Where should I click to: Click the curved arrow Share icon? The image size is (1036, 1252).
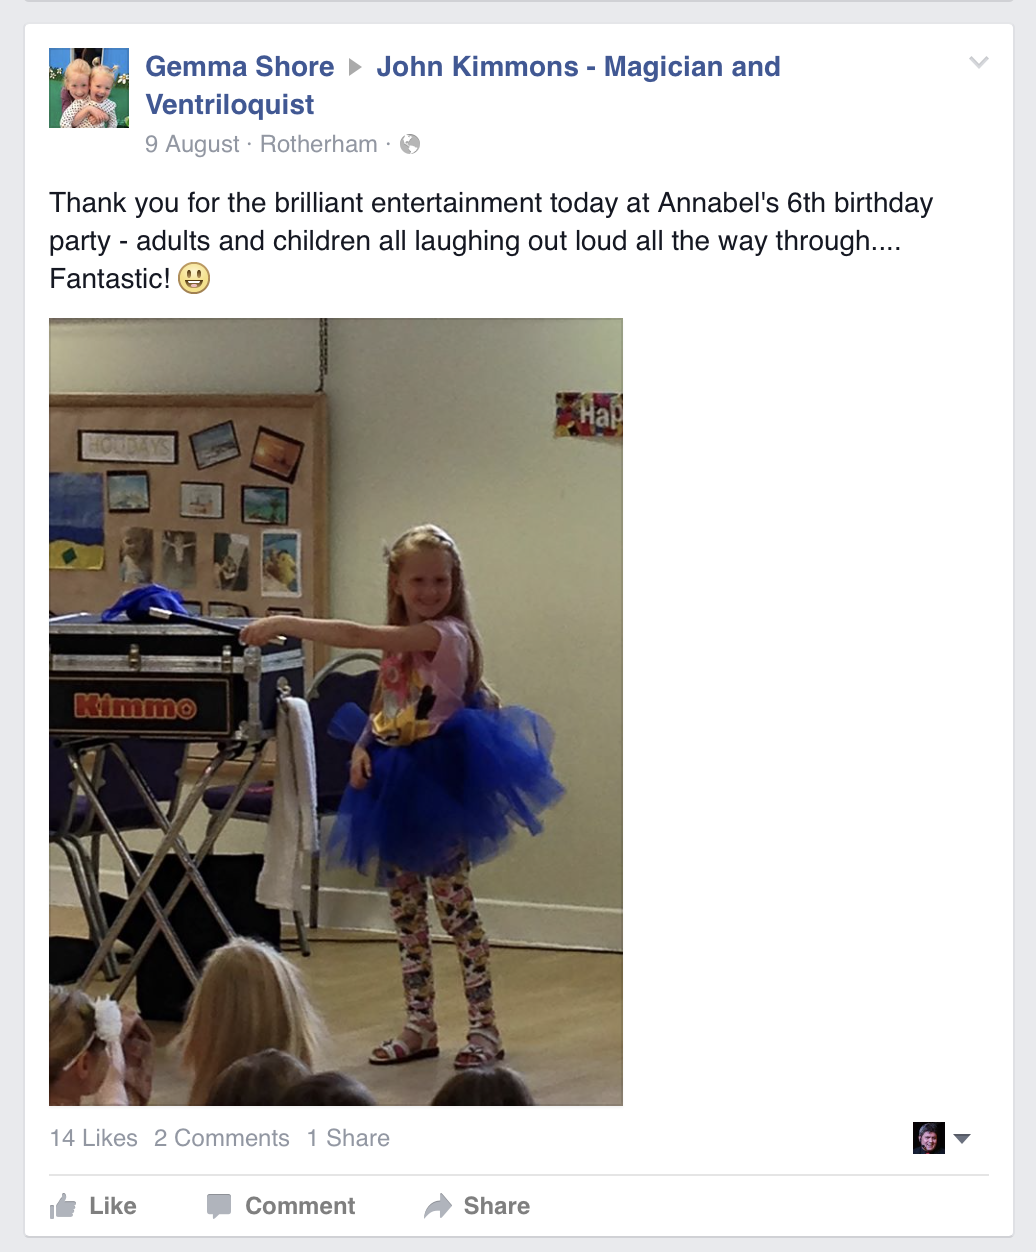438,1206
